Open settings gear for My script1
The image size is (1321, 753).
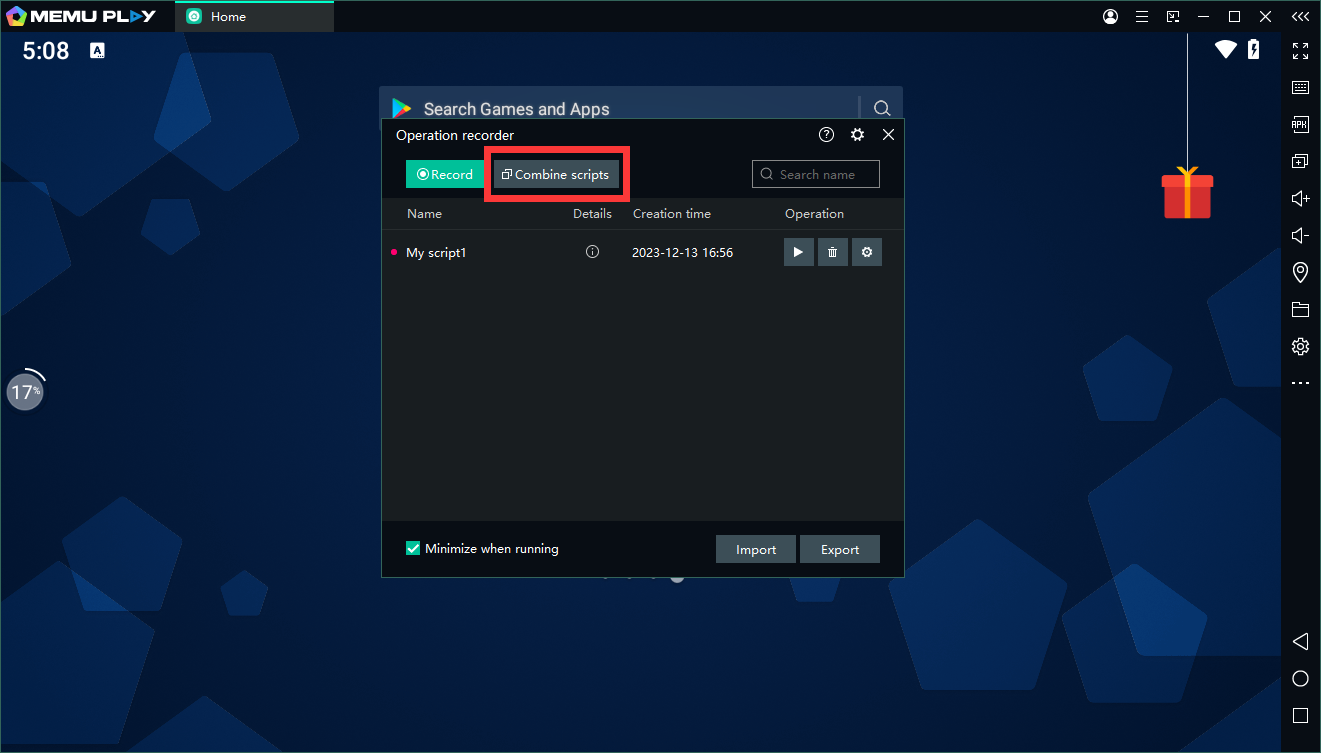[x=867, y=253]
